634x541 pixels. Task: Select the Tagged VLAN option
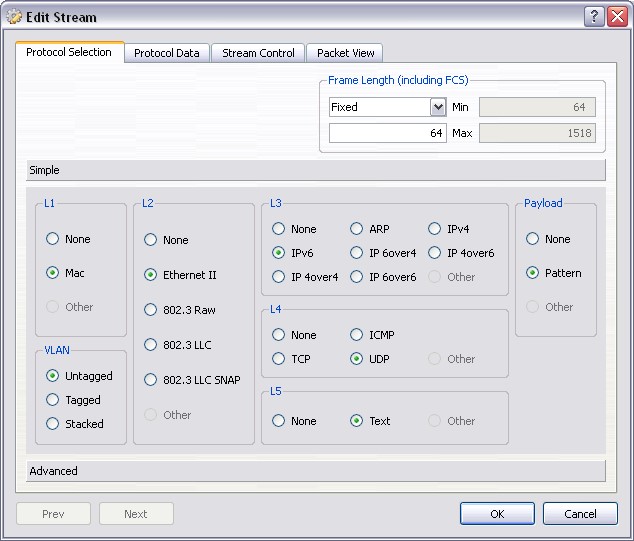click(53, 400)
